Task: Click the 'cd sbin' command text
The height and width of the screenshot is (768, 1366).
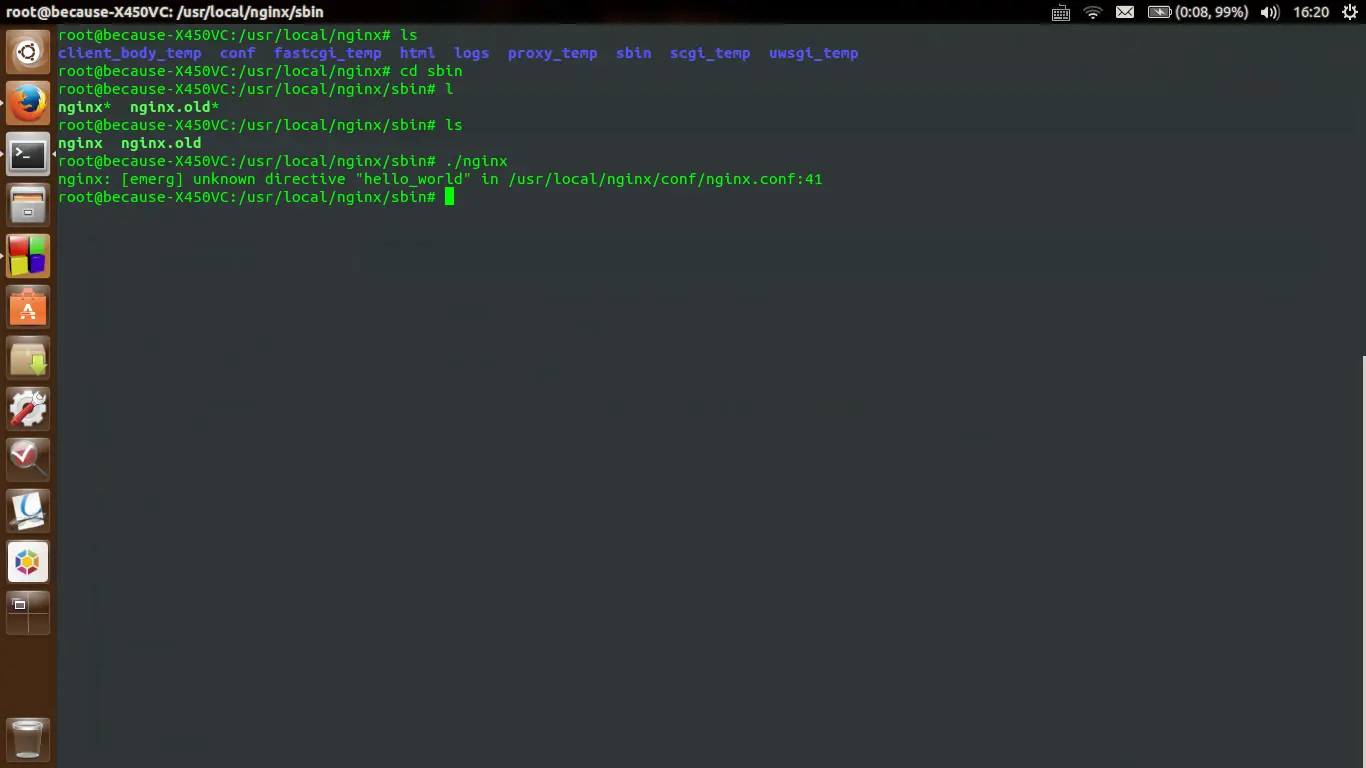Action: coord(431,71)
